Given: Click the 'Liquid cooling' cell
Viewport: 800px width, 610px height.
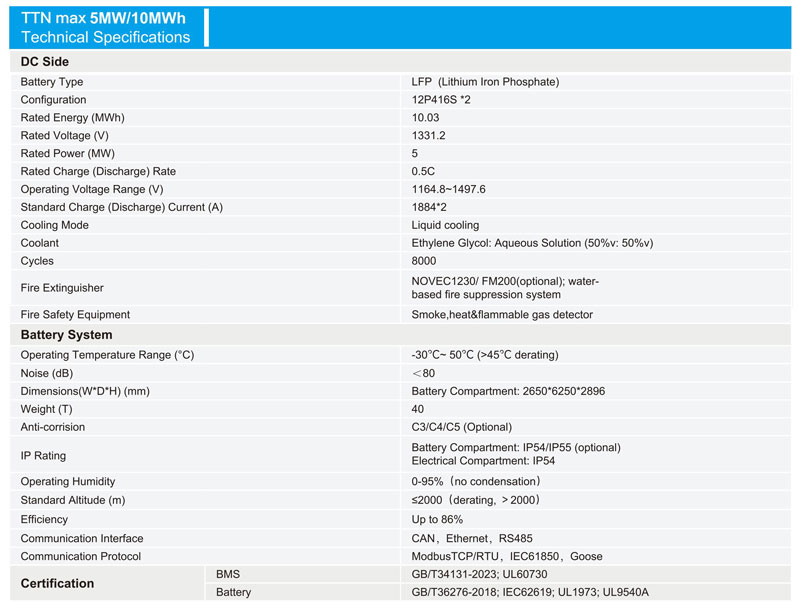Looking at the screenshot, I should coord(445,226).
